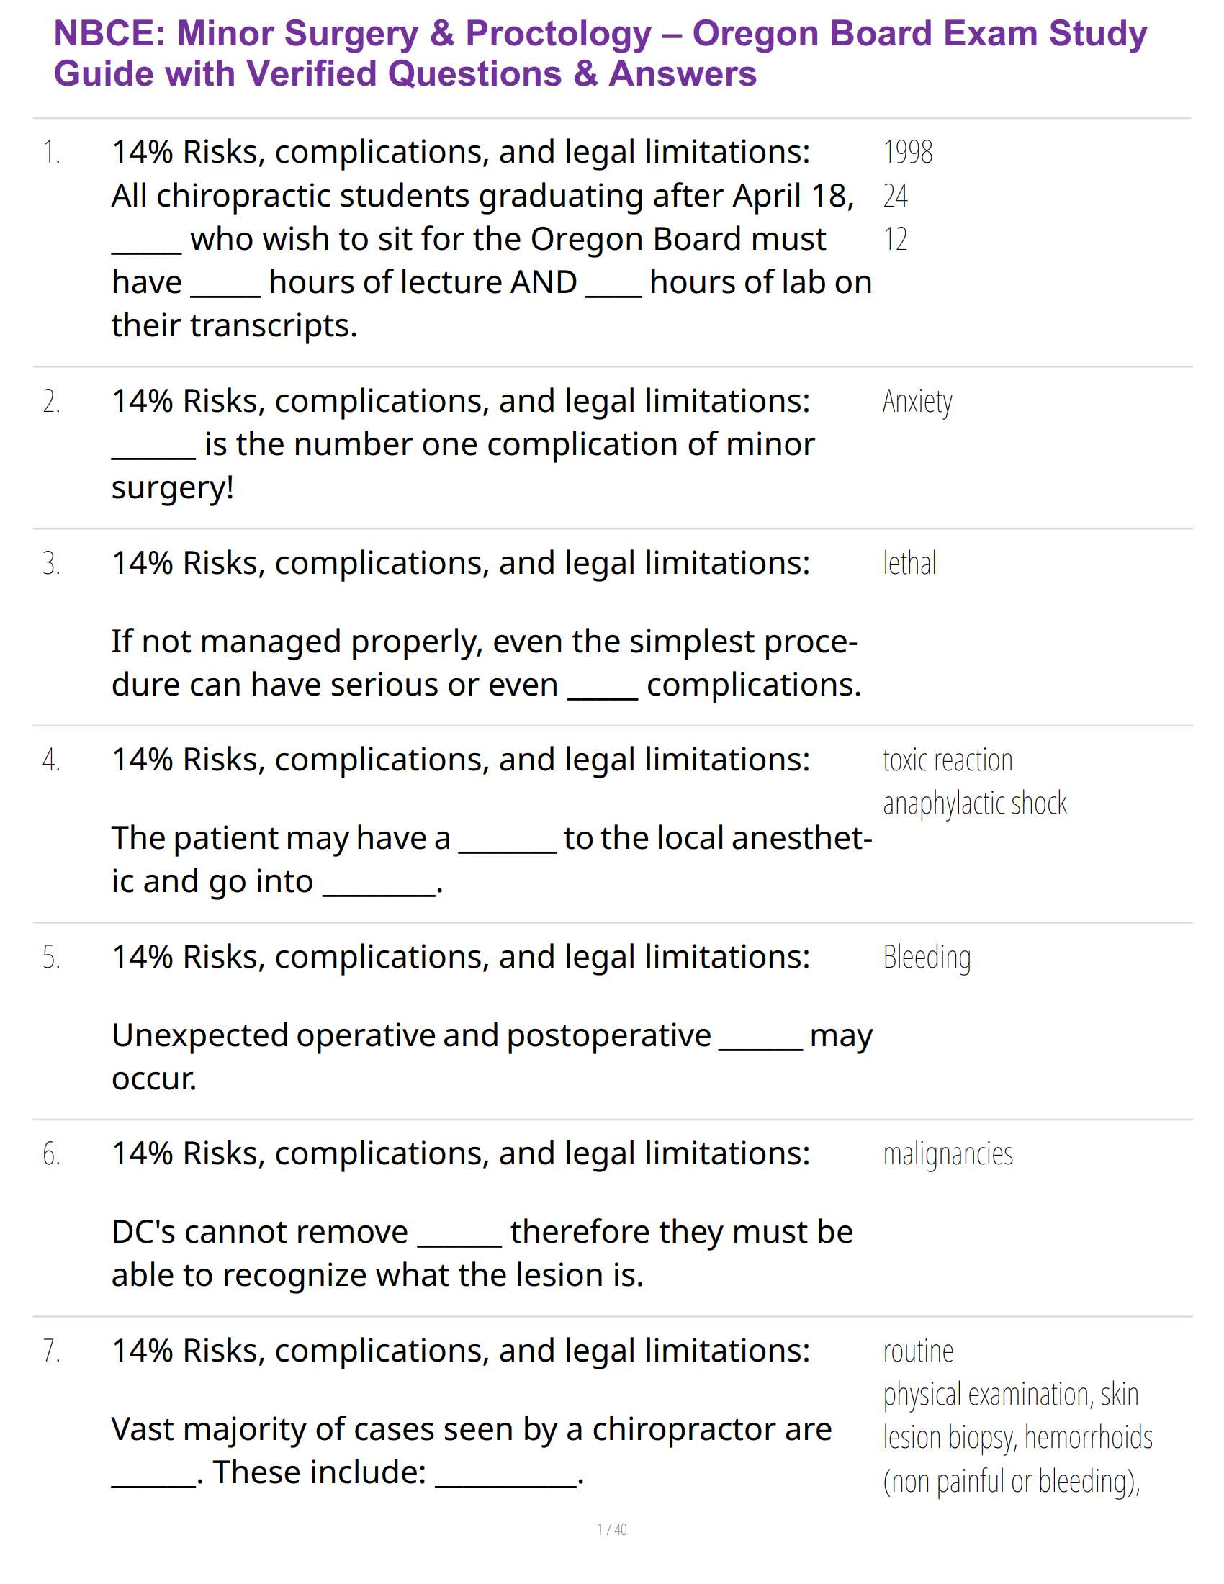This screenshot has height=1584, width=1224.
Task: Click the purple study guide title heading
Action: 600,54
